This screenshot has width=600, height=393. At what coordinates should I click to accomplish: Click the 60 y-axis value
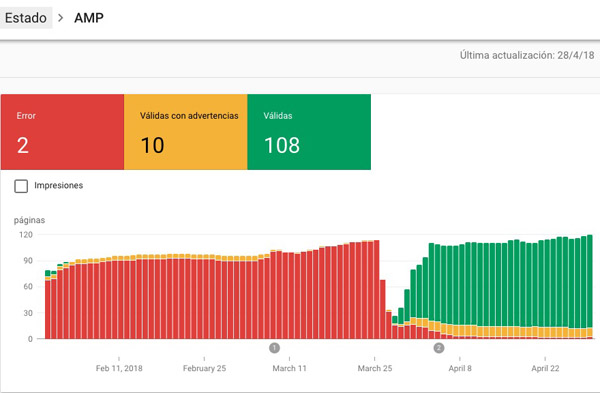point(28,287)
